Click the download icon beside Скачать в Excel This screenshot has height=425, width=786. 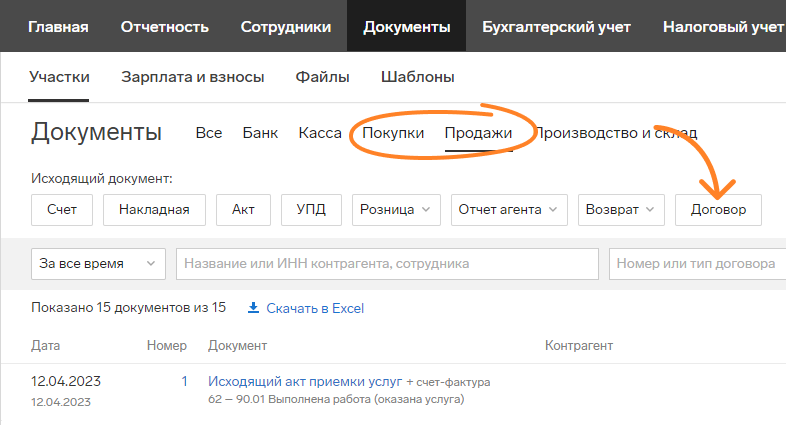click(x=254, y=308)
